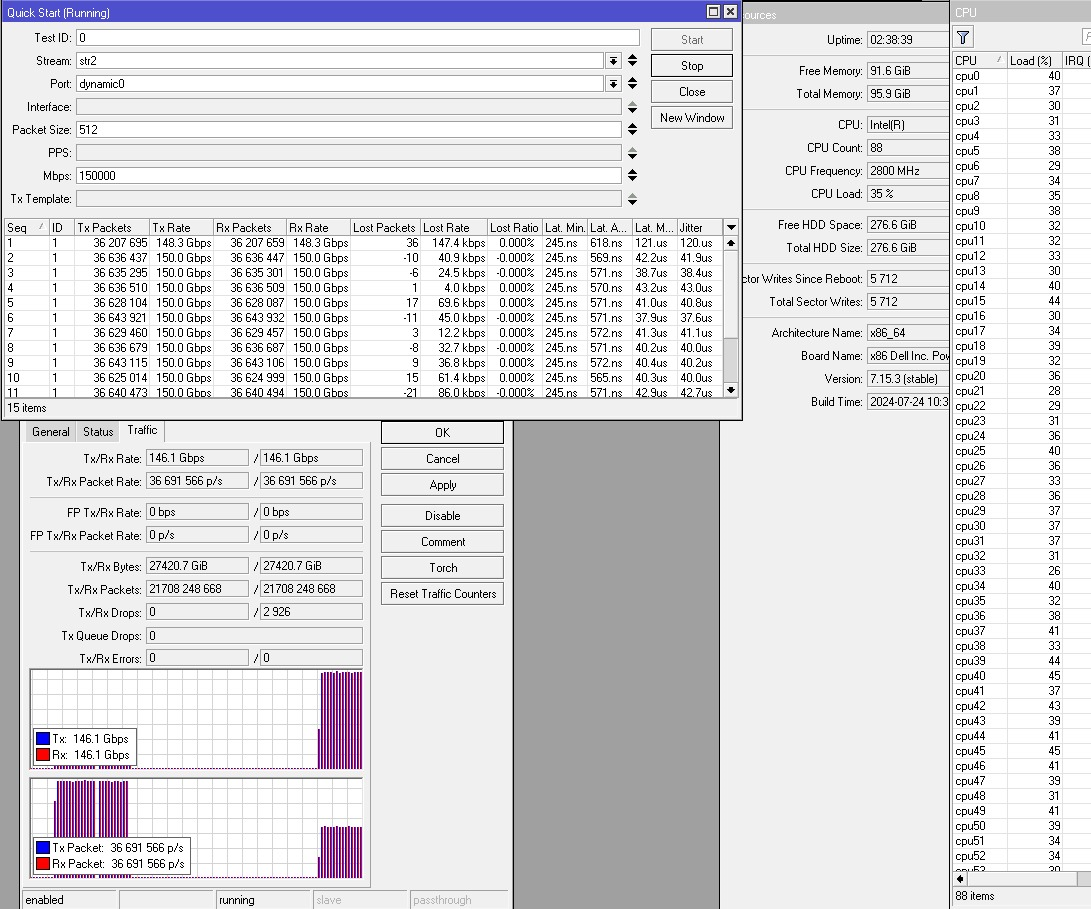This screenshot has width=1091, height=909.
Task: Click the Close button in Quick Start
Action: pyautogui.click(x=692, y=92)
